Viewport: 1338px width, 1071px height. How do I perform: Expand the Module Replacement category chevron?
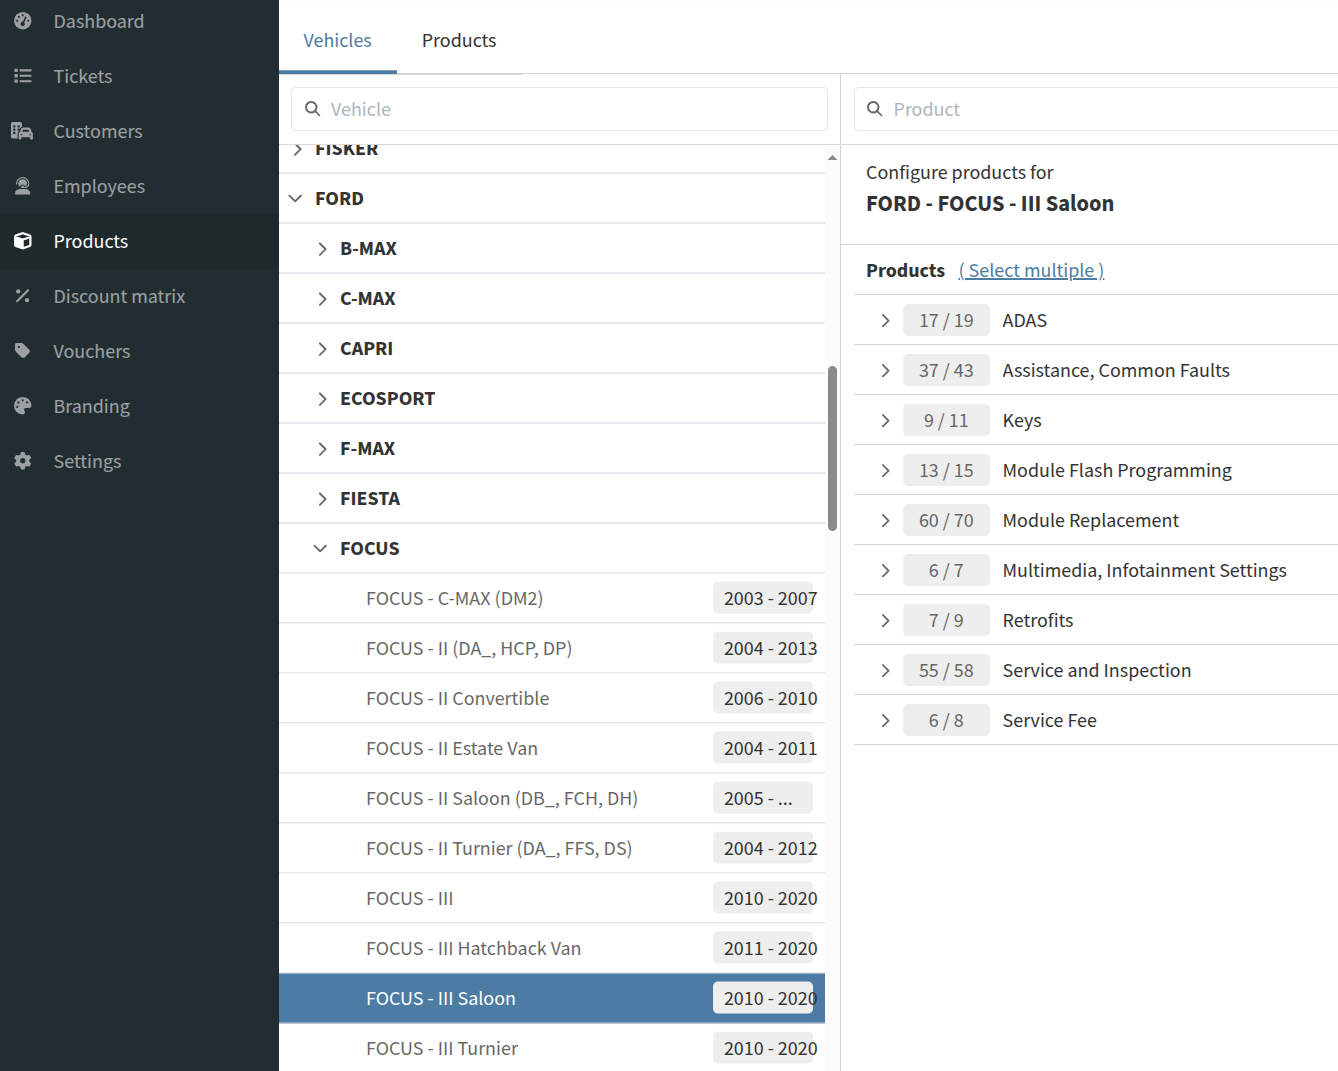click(x=885, y=520)
